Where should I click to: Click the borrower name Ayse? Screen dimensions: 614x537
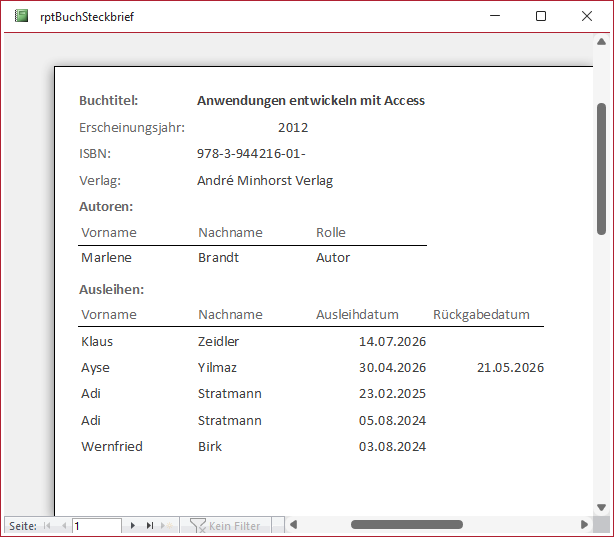tap(96, 368)
